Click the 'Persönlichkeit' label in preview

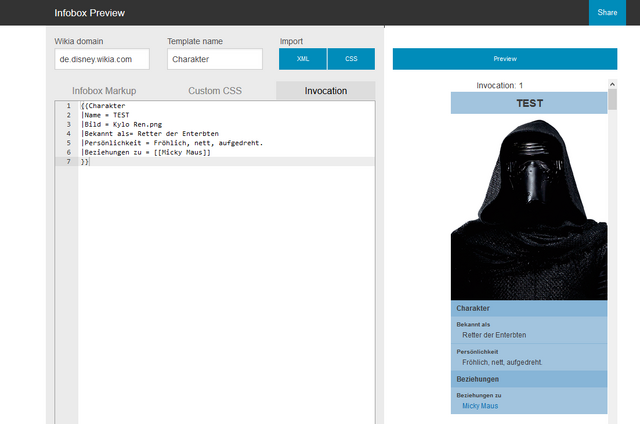click(x=477, y=352)
